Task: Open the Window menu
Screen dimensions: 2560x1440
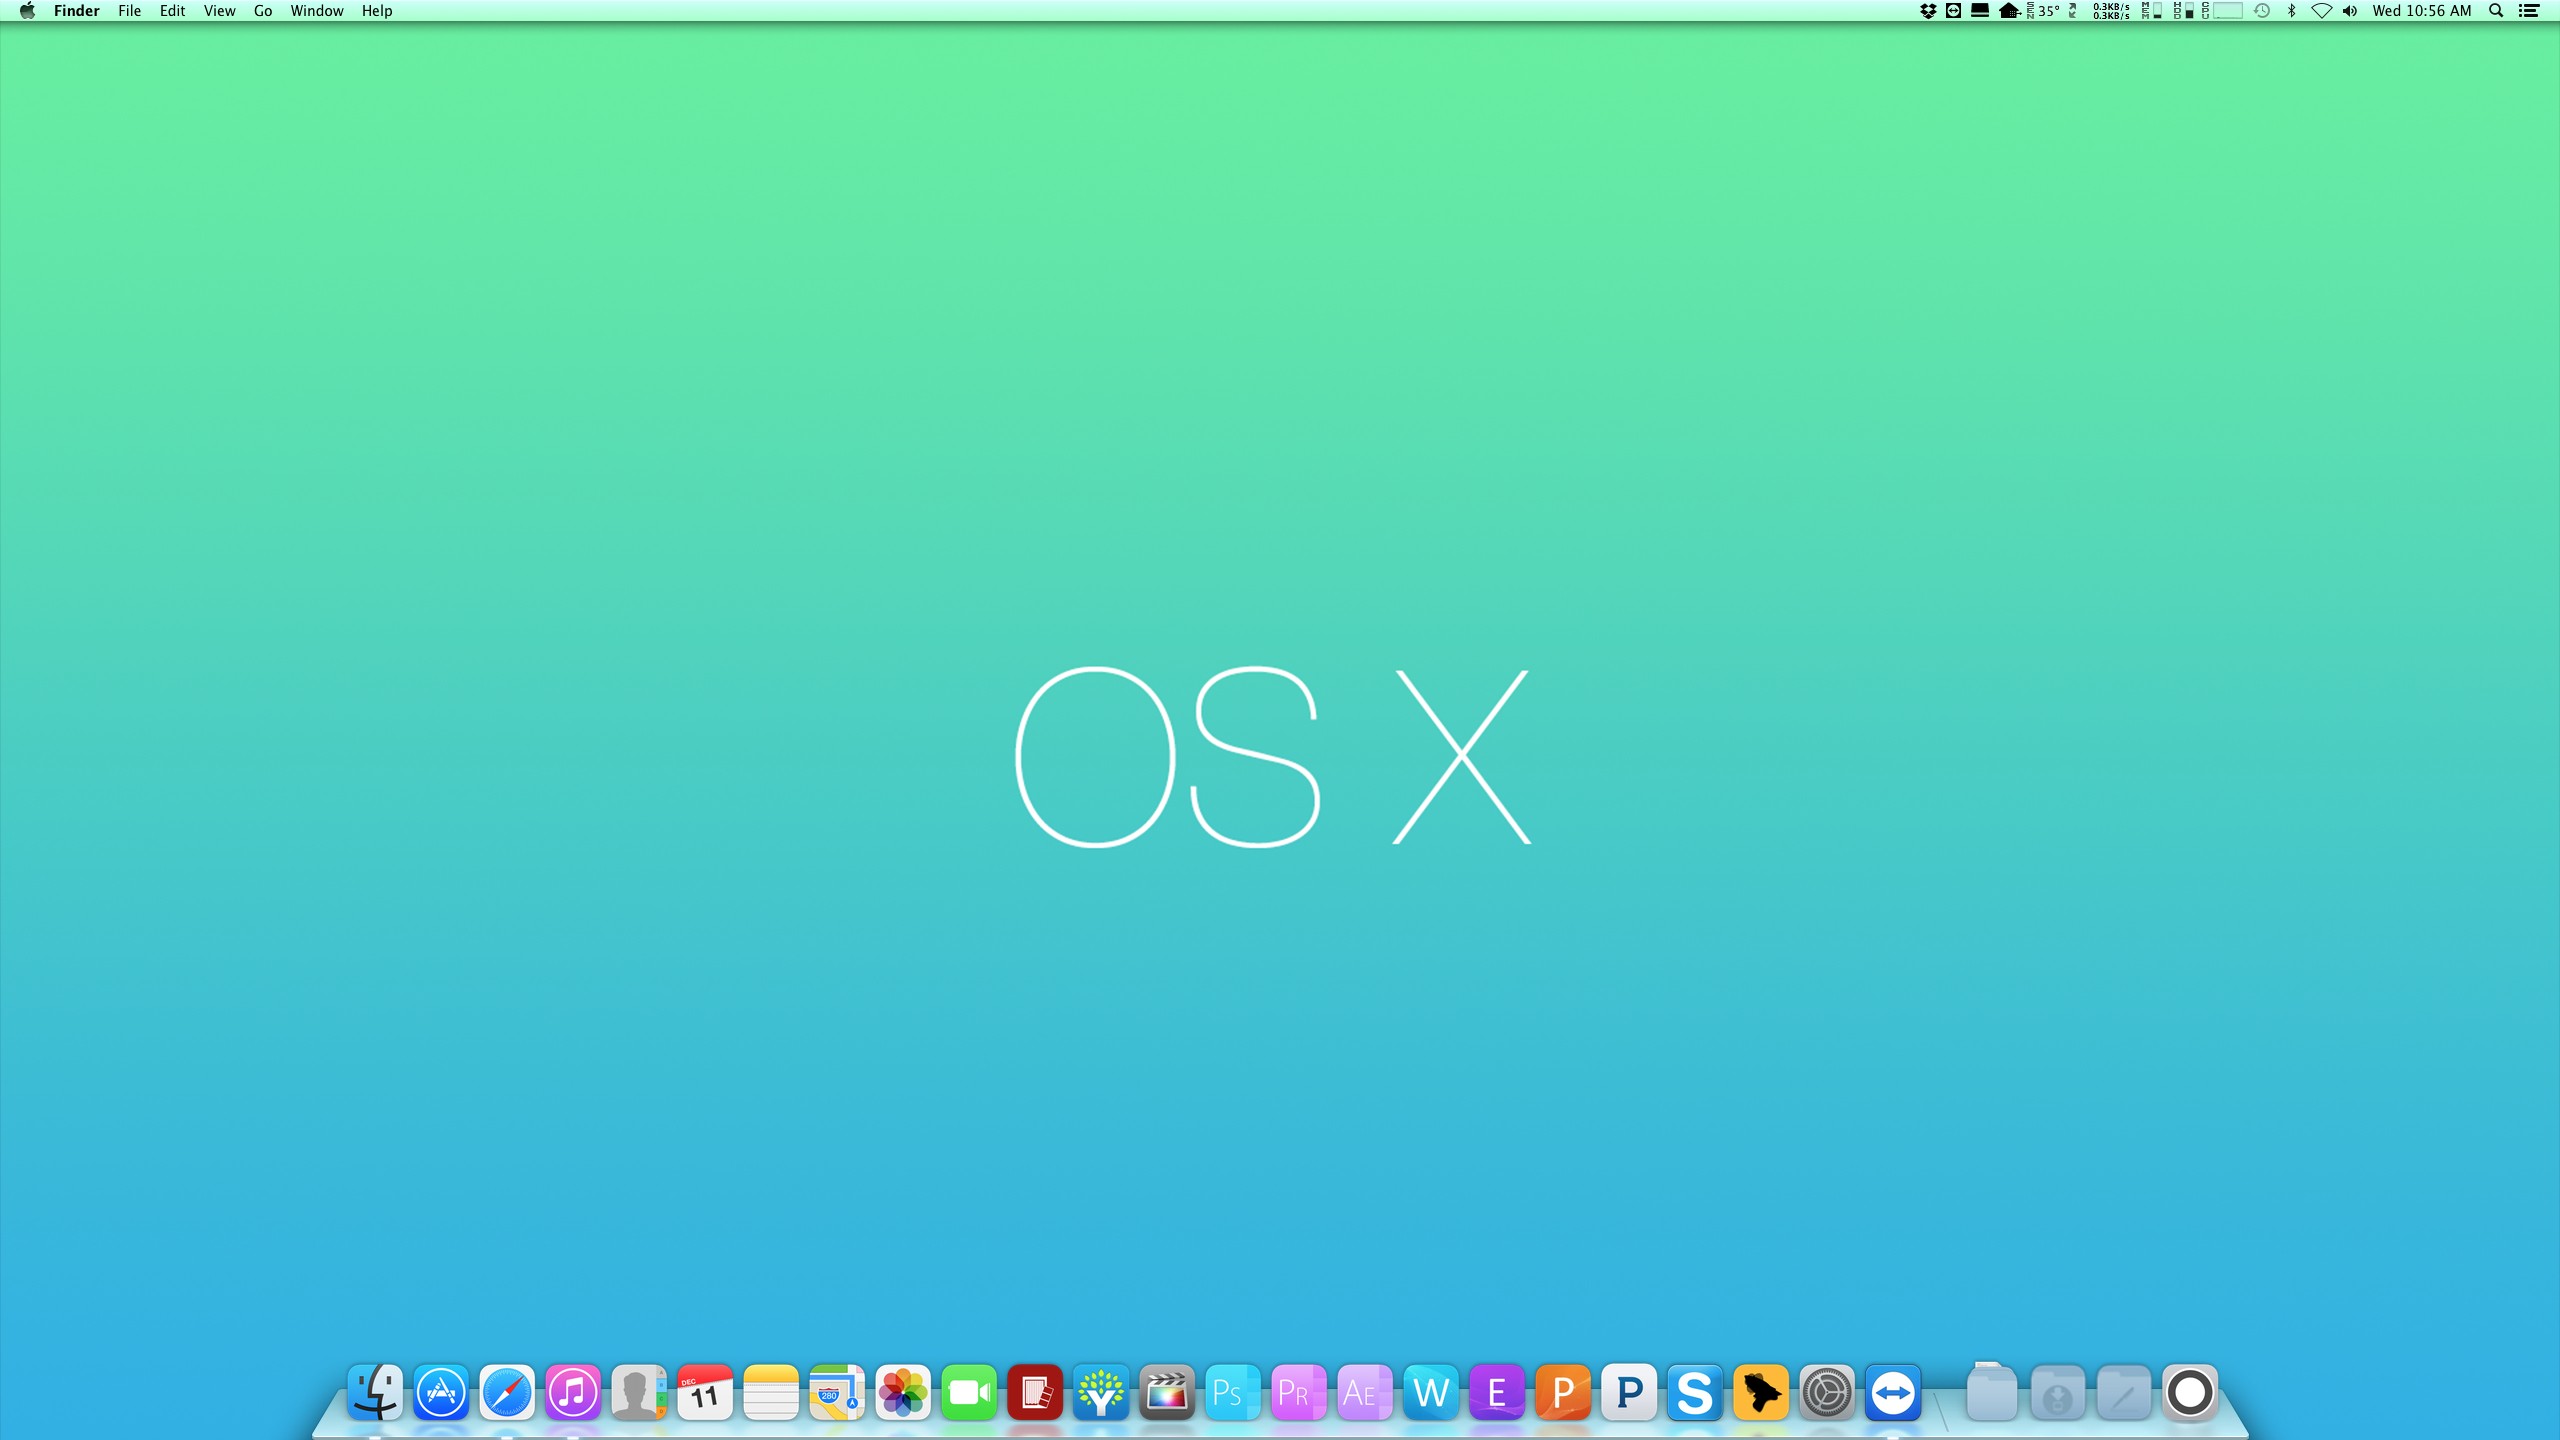Action: (317, 11)
